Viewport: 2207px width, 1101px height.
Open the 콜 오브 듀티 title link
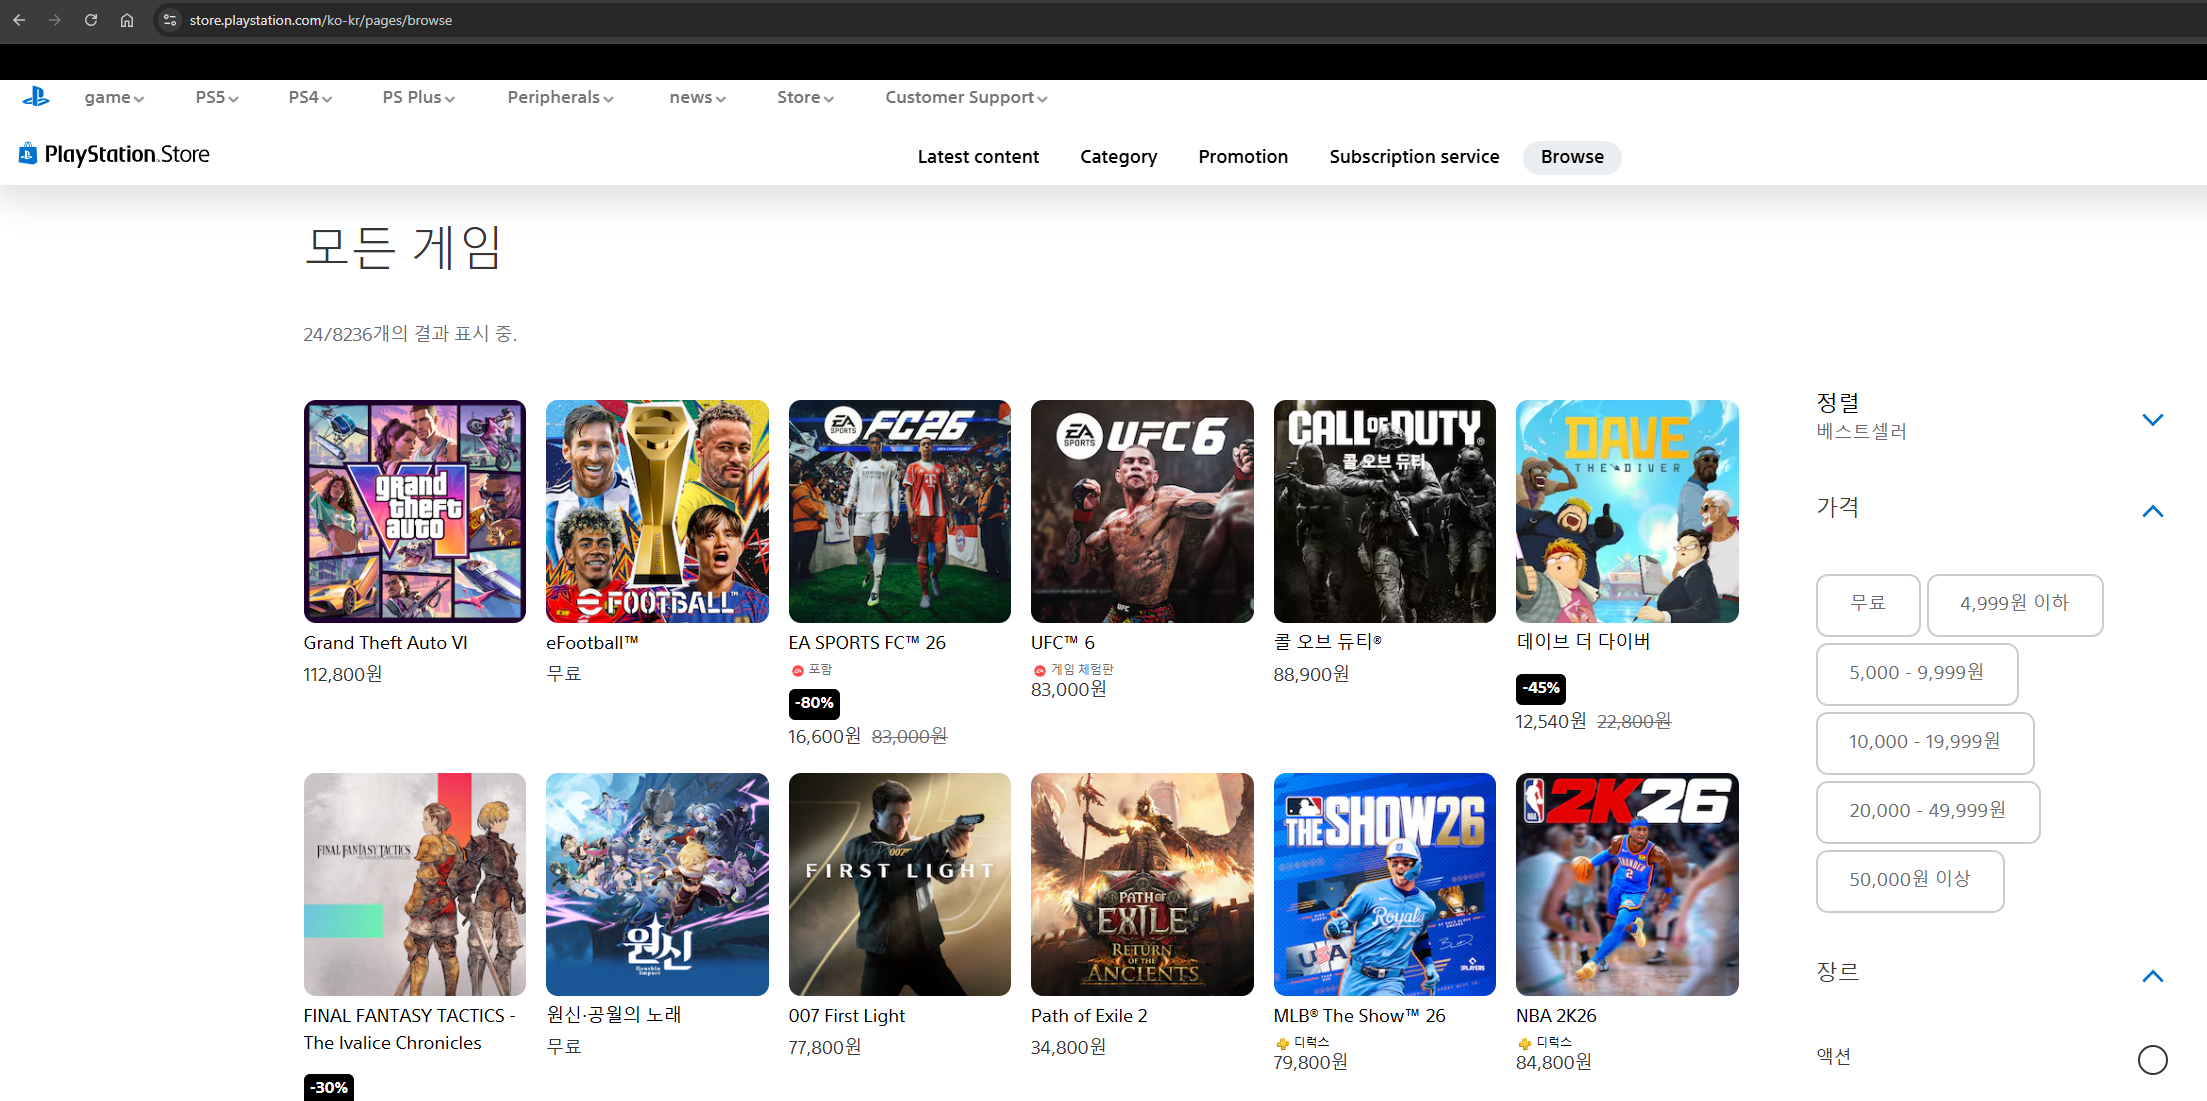click(1328, 642)
